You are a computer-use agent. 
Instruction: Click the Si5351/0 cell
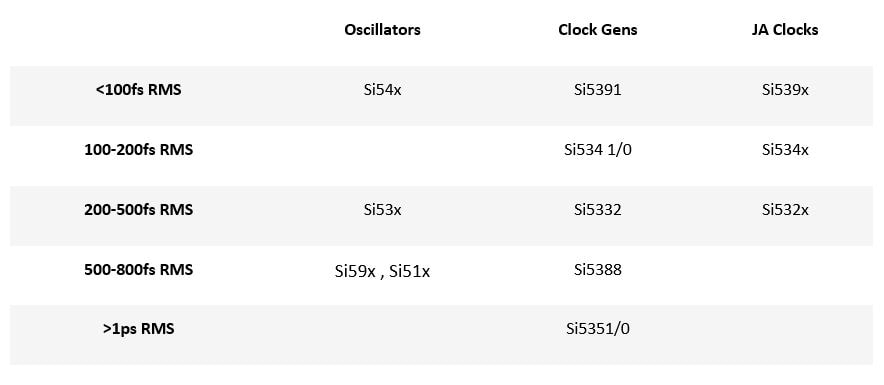[598, 329]
